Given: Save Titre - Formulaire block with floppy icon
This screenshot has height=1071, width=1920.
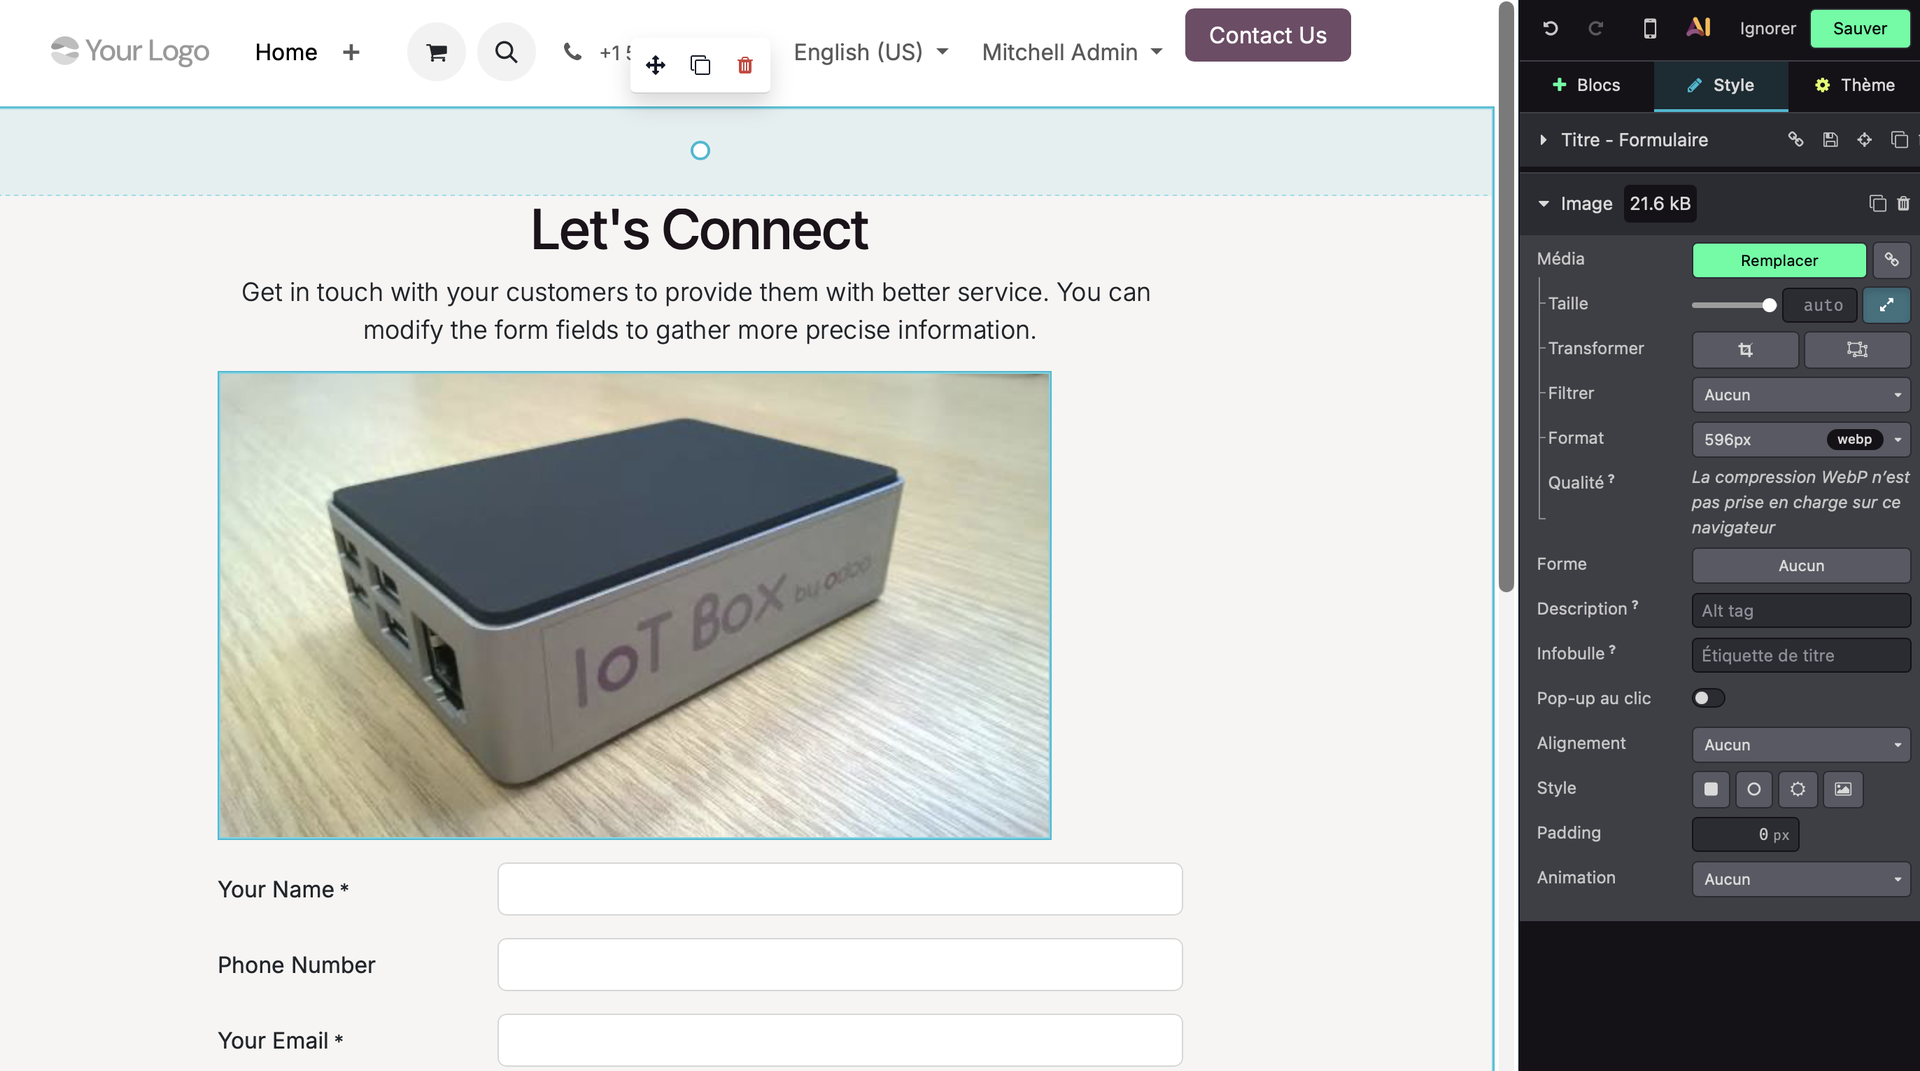Looking at the screenshot, I should [1830, 140].
